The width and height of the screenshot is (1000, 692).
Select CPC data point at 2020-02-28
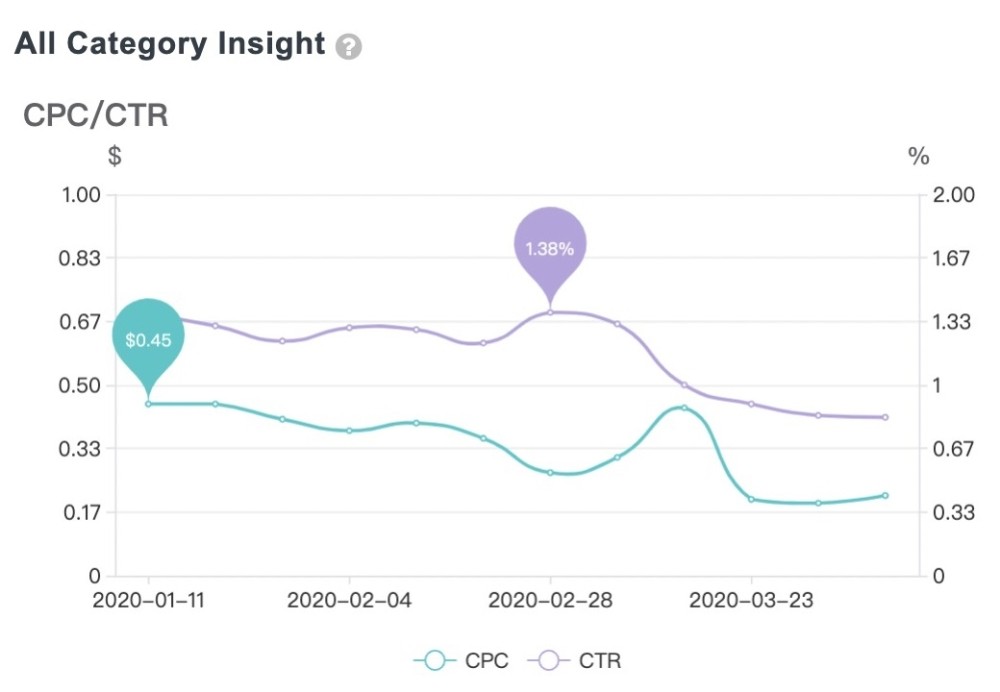[550, 473]
